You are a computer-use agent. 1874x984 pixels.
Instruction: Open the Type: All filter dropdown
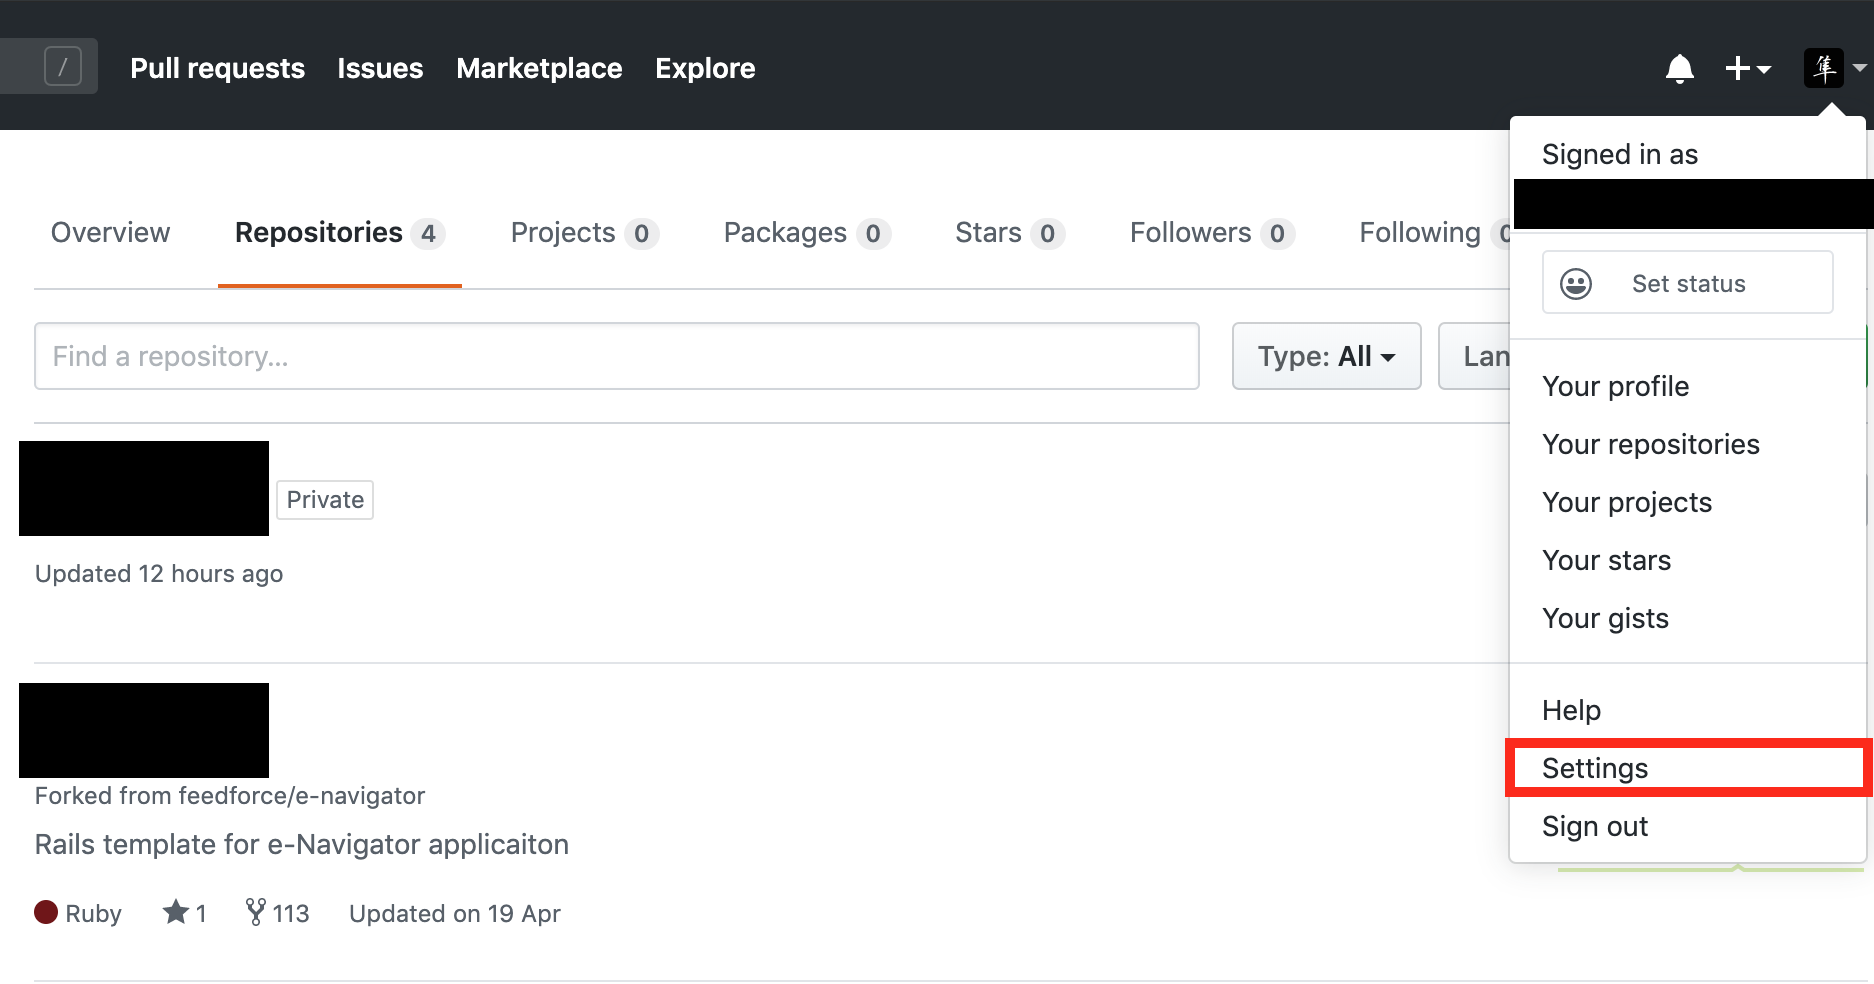pos(1326,356)
